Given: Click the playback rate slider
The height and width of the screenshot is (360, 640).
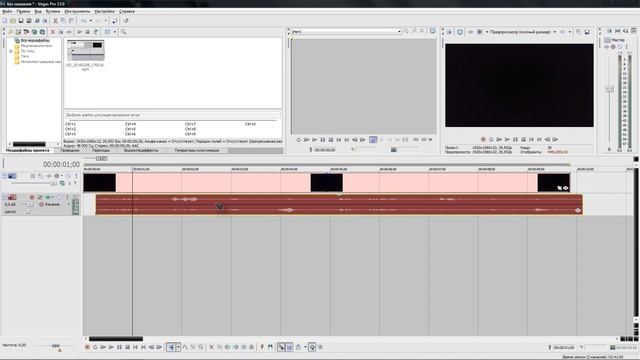Looking at the screenshot, I should [56, 346].
